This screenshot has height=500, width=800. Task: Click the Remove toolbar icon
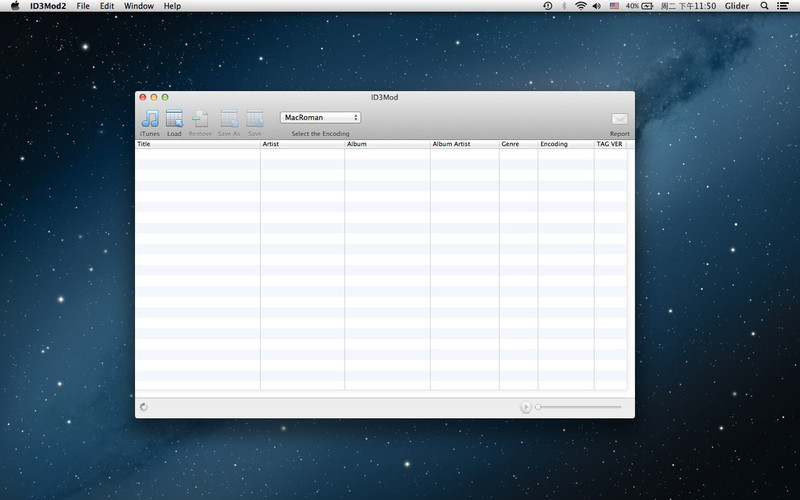[x=200, y=119]
